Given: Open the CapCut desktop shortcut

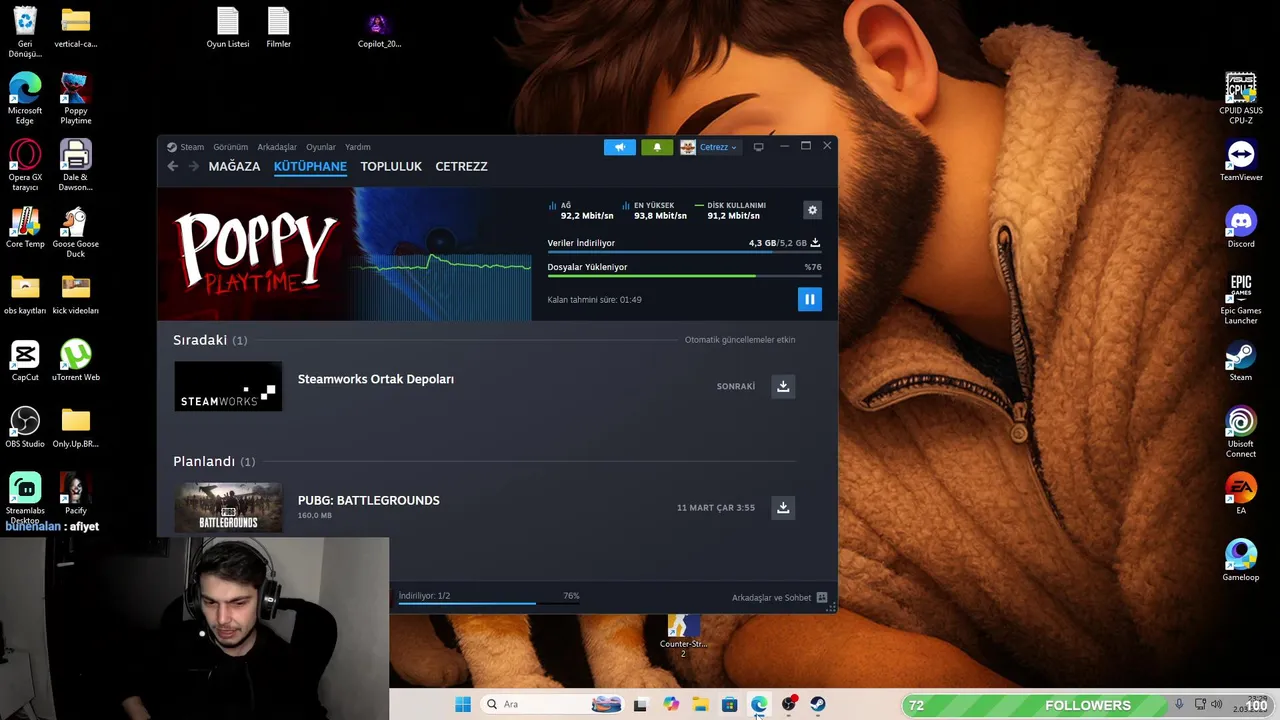Looking at the screenshot, I should (x=25, y=361).
